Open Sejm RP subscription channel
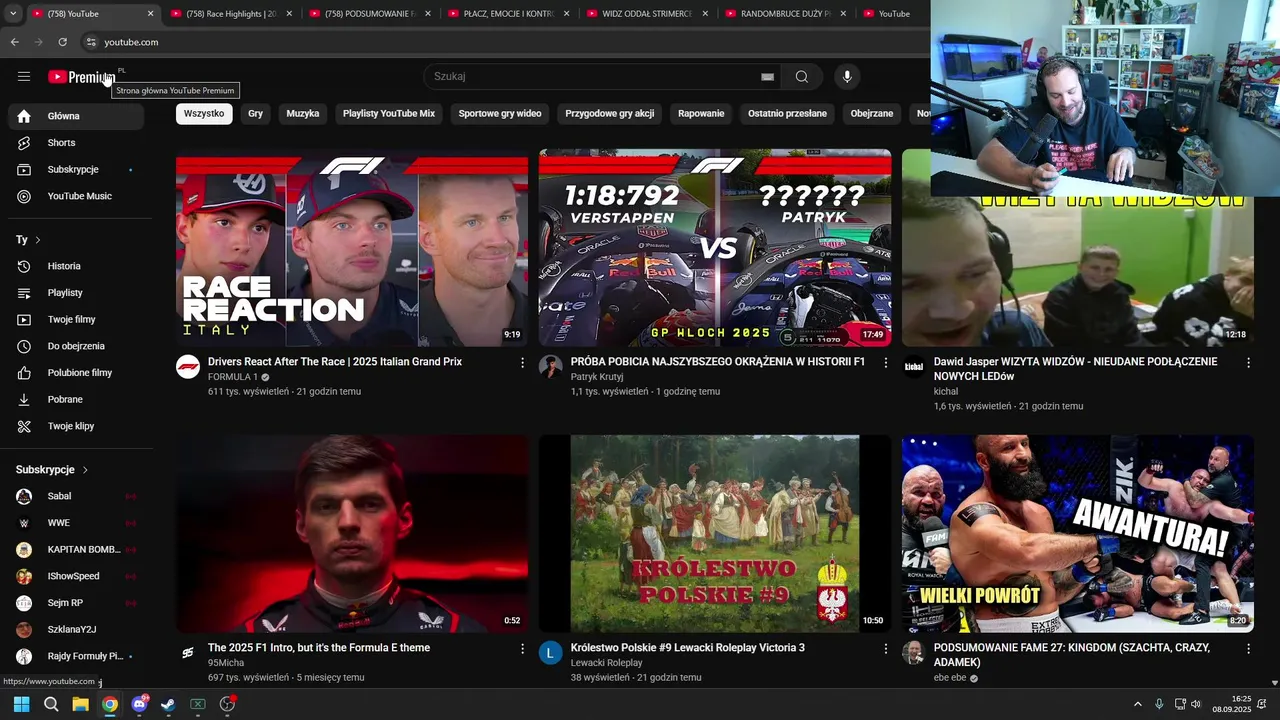 point(76,603)
